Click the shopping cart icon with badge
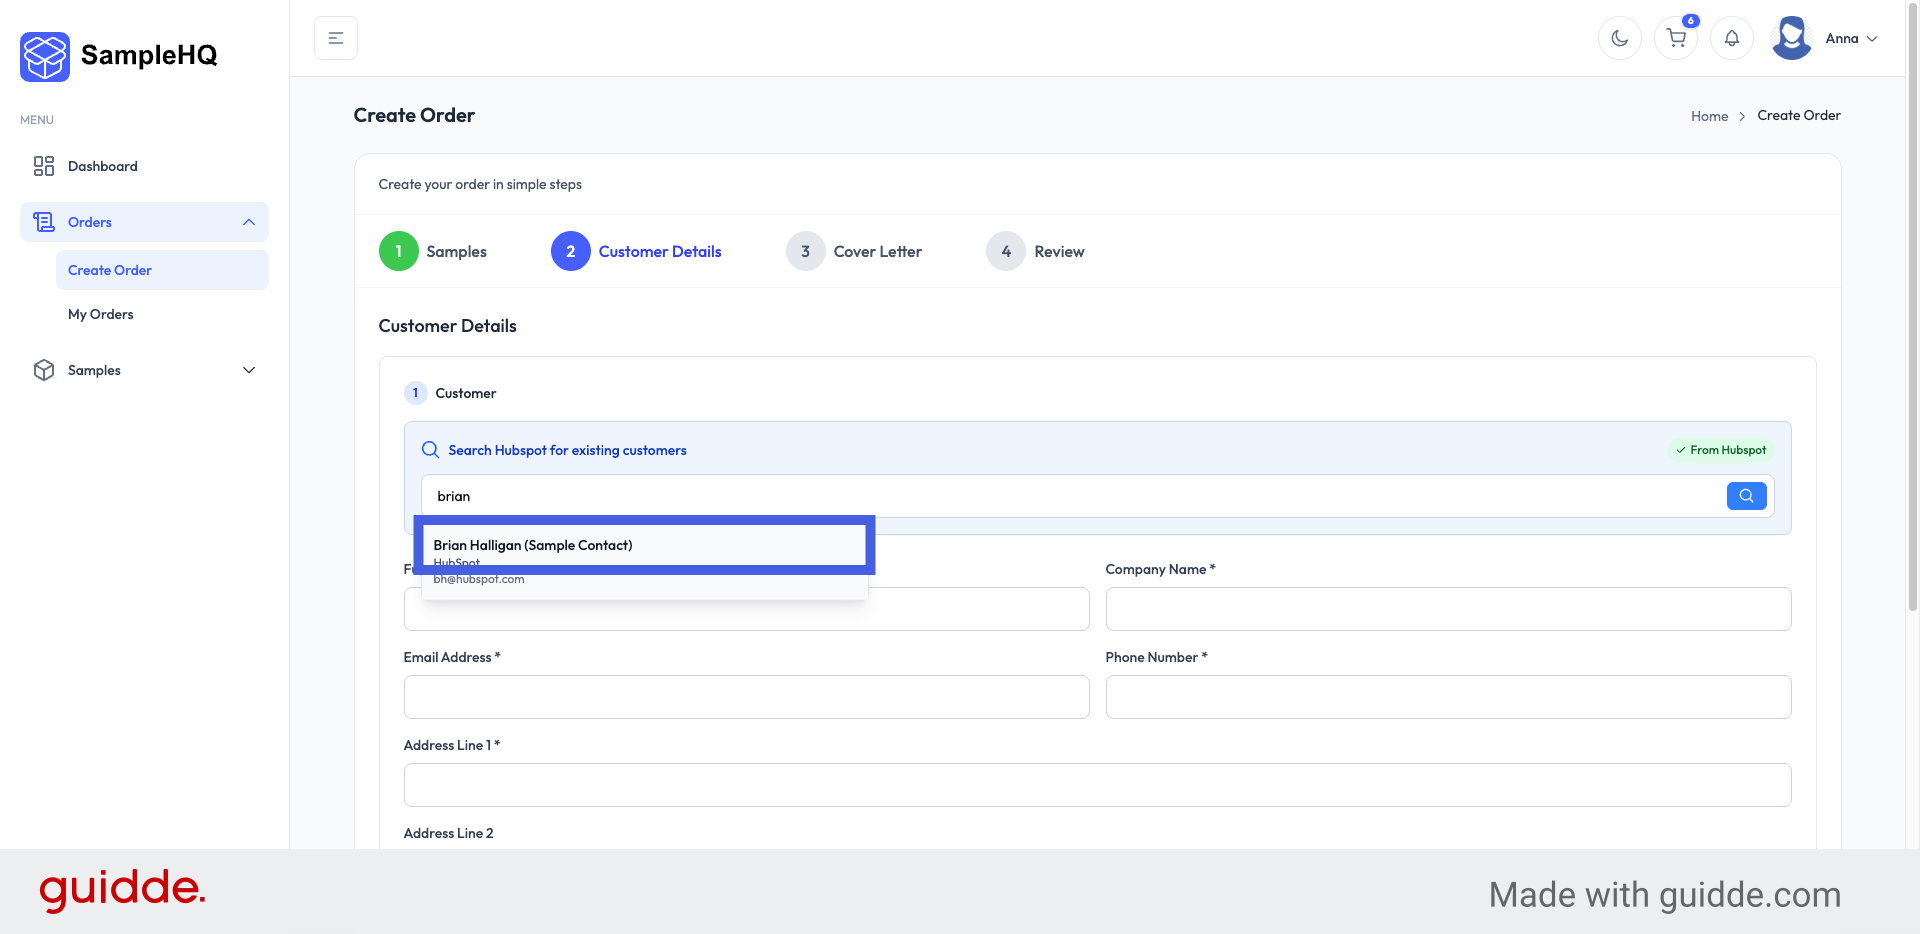 pyautogui.click(x=1676, y=38)
